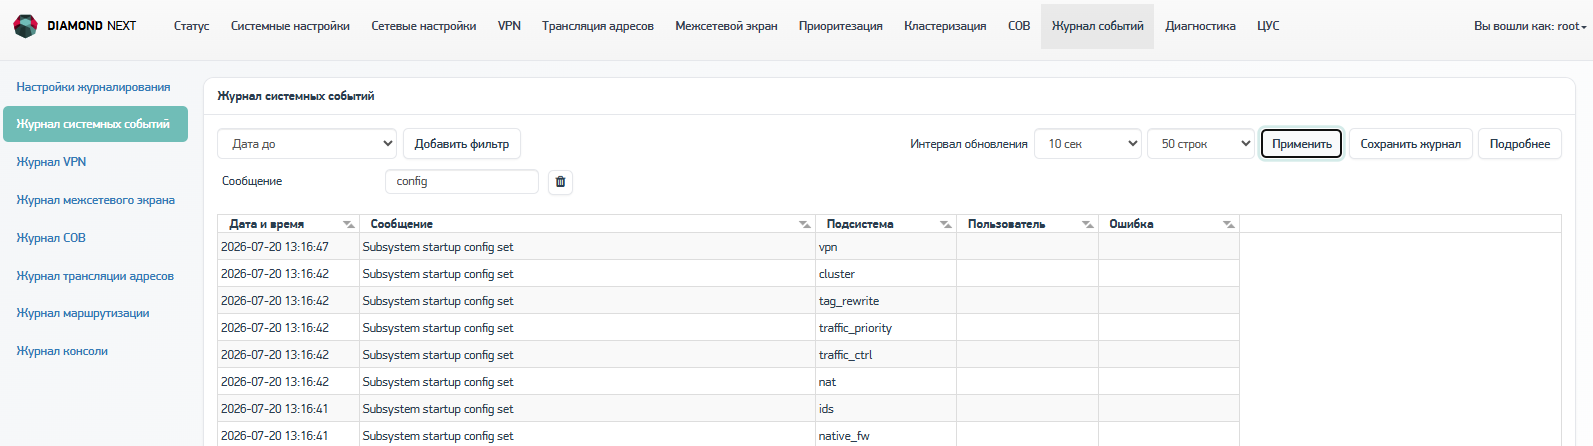Sort by Ошибка column arrows

coord(1229,224)
